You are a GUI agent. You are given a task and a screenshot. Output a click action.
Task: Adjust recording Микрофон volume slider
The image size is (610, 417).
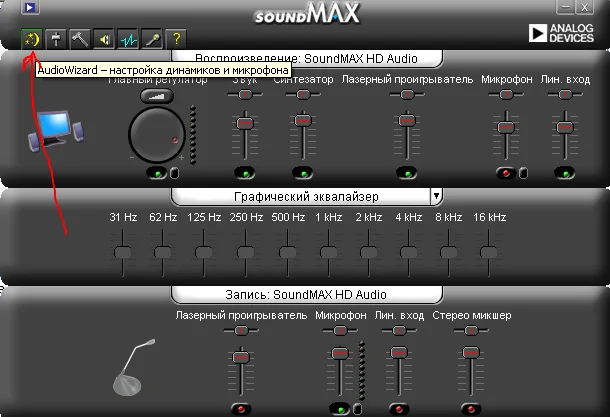pyautogui.click(x=340, y=353)
